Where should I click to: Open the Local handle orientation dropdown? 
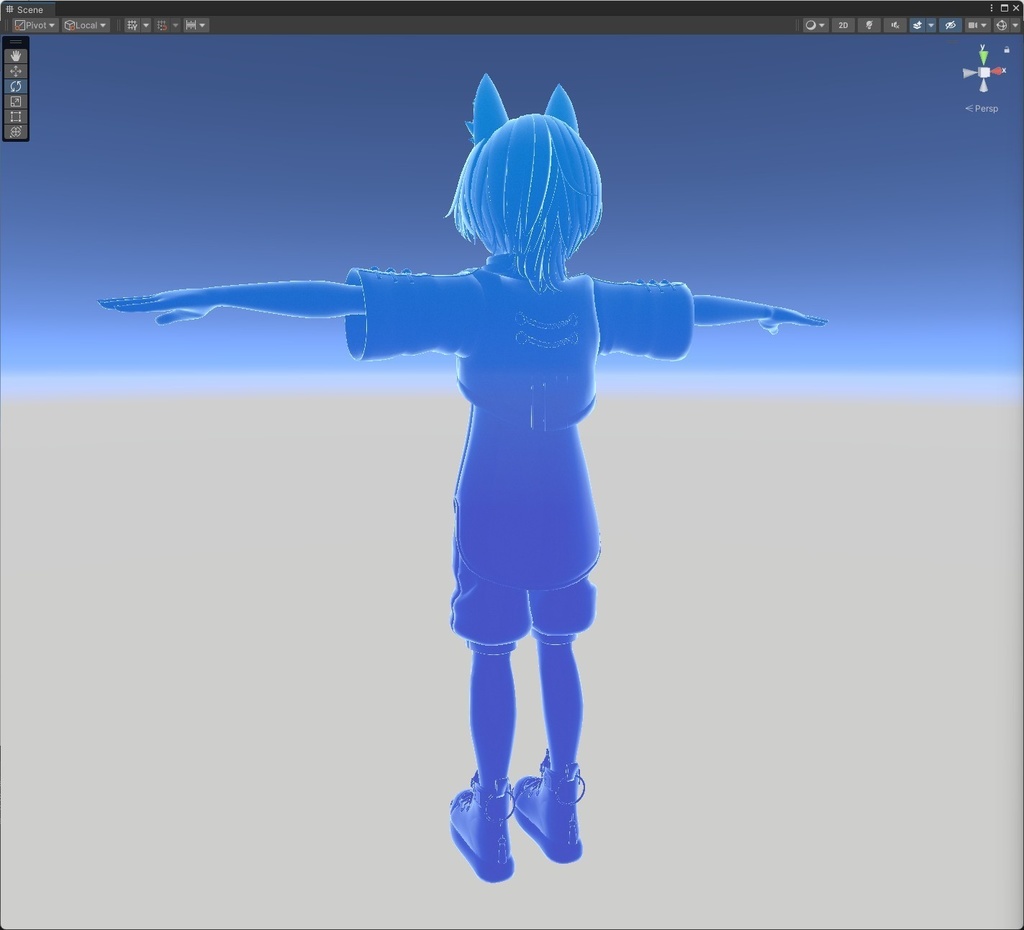(x=85, y=24)
